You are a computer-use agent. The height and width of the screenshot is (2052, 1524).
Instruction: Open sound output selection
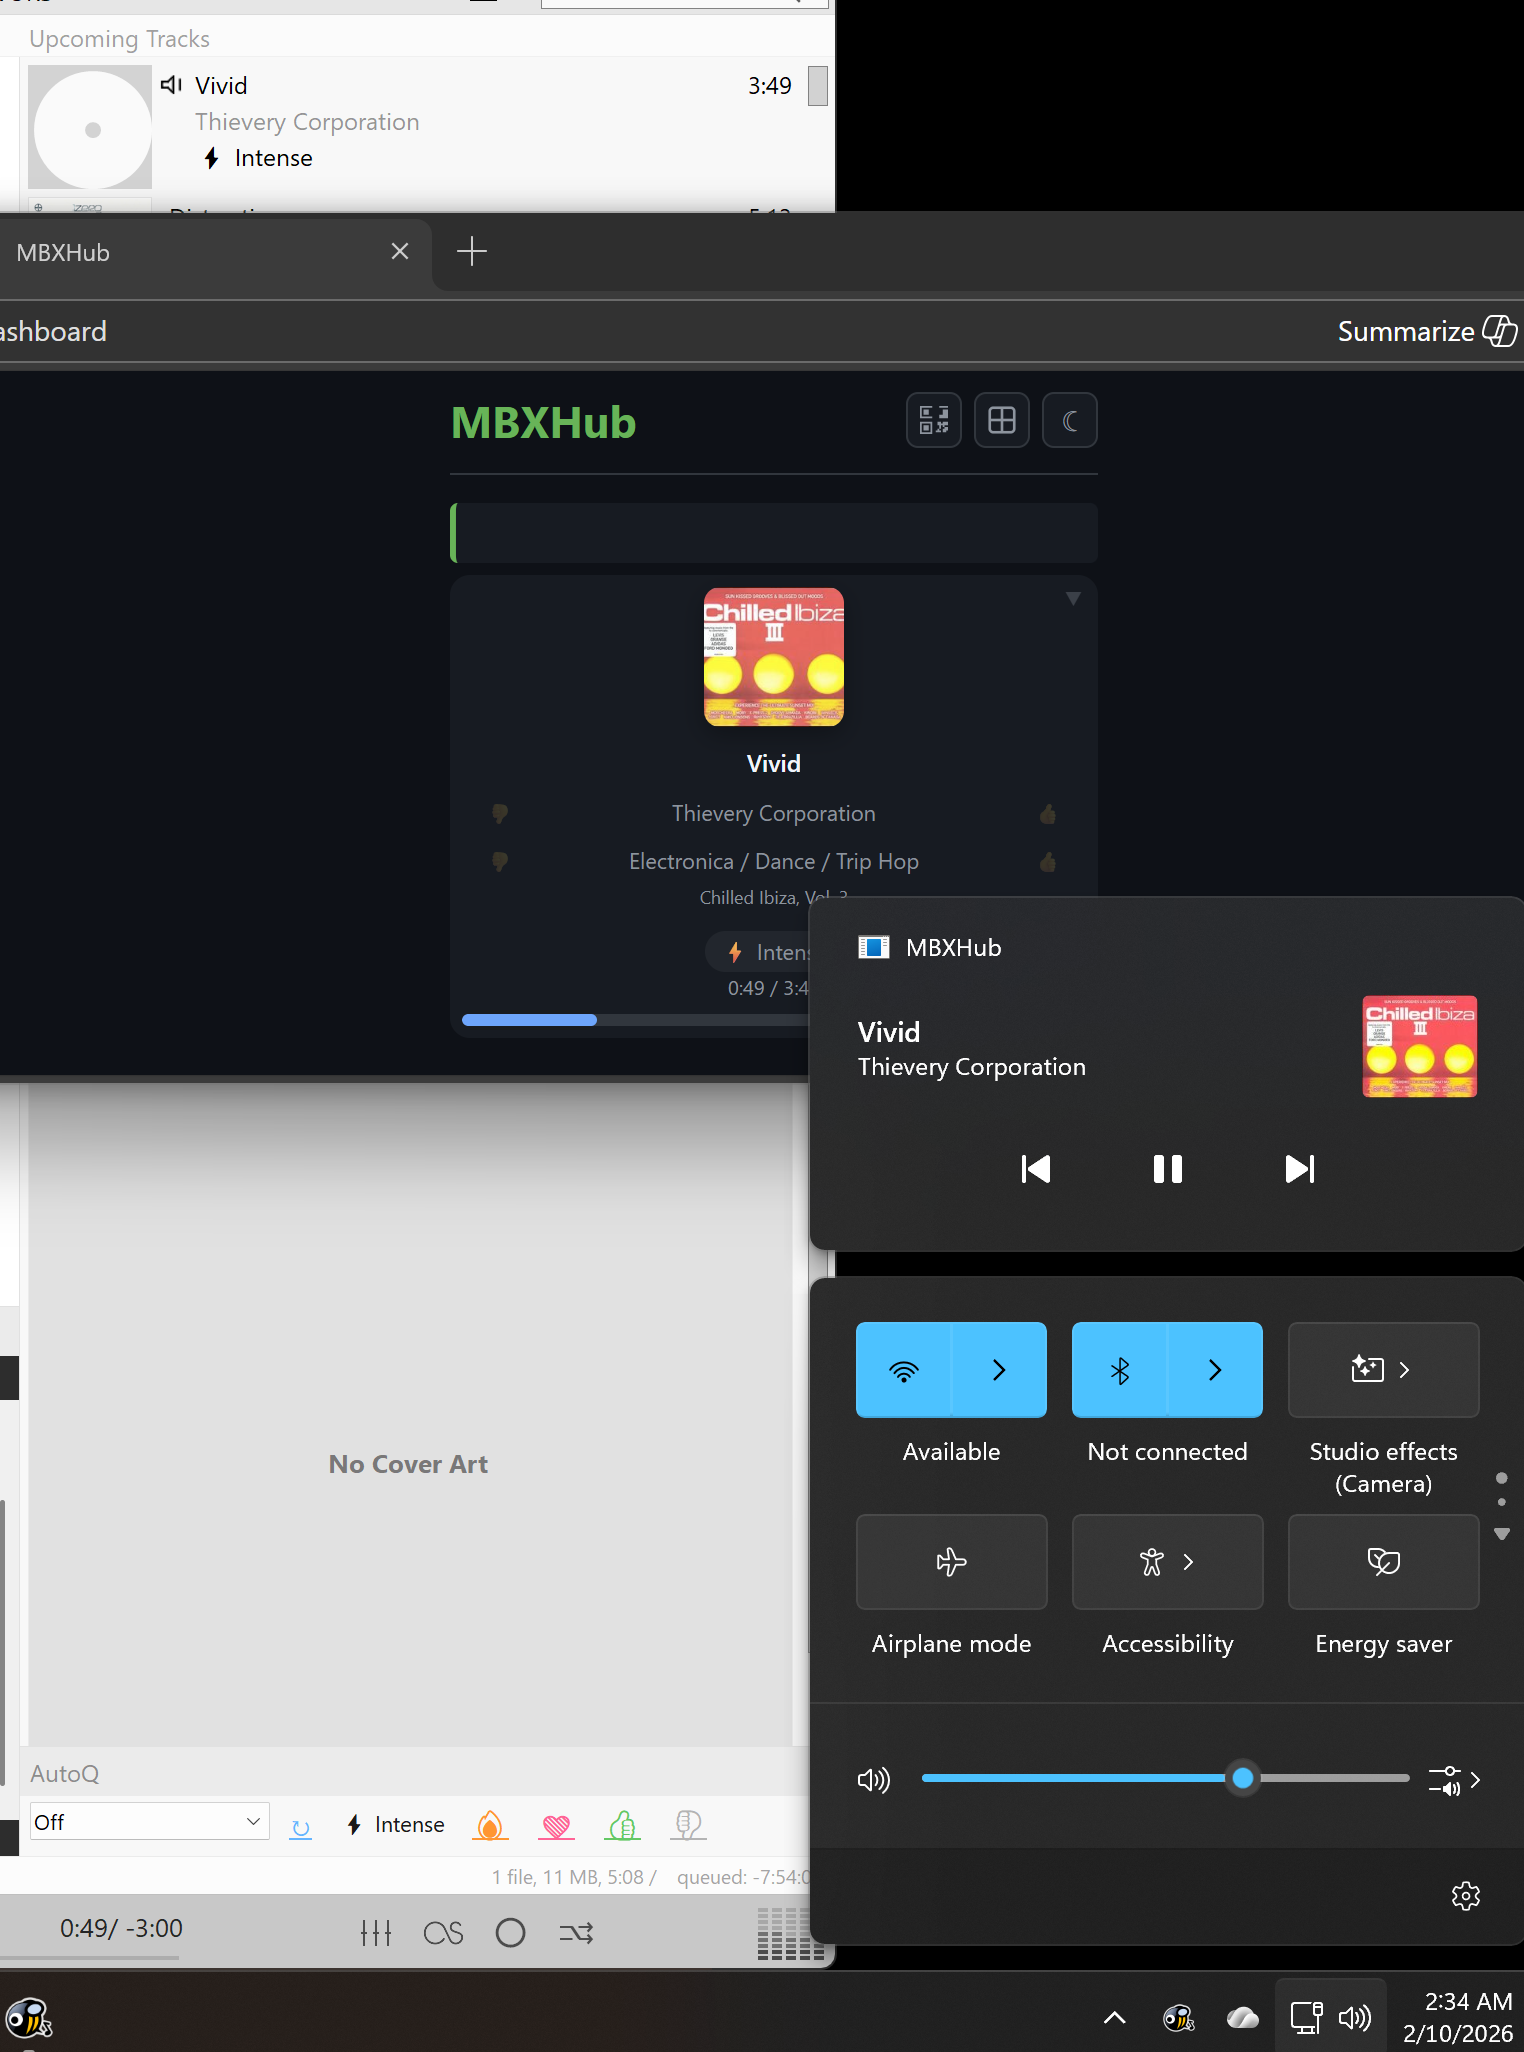pyautogui.click(x=1455, y=1780)
